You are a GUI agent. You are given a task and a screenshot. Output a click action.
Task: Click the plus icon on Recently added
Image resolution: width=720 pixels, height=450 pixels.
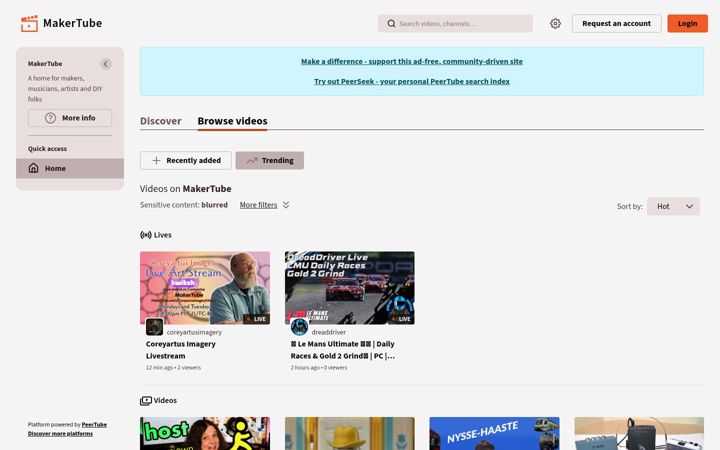156,160
